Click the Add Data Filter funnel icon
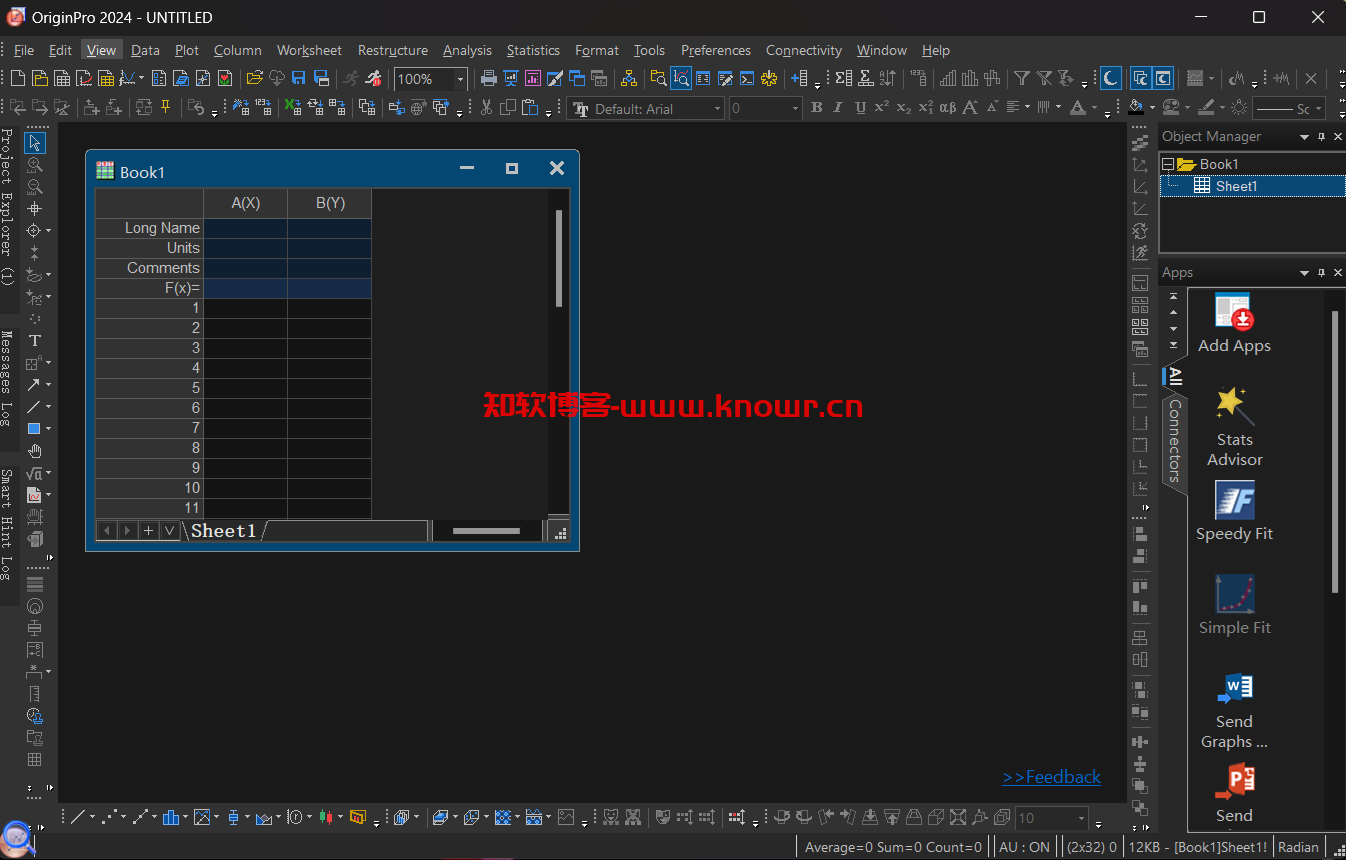Image resolution: width=1346 pixels, height=860 pixels. pos(1022,78)
